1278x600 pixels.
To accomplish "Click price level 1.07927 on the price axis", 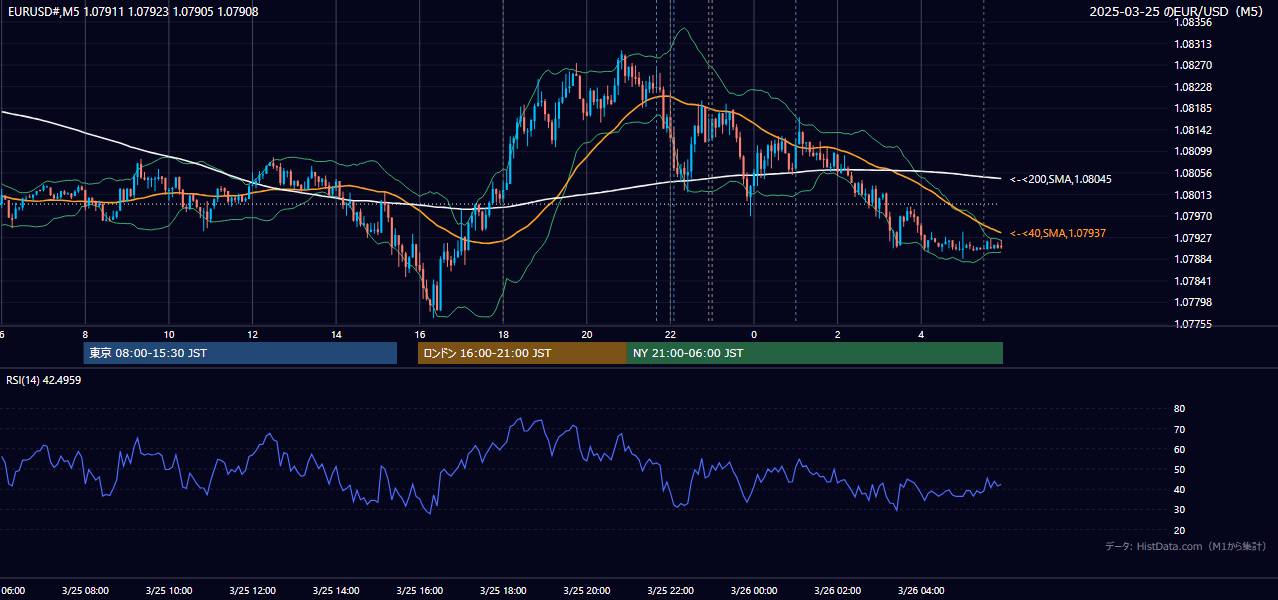I will click(1194, 238).
